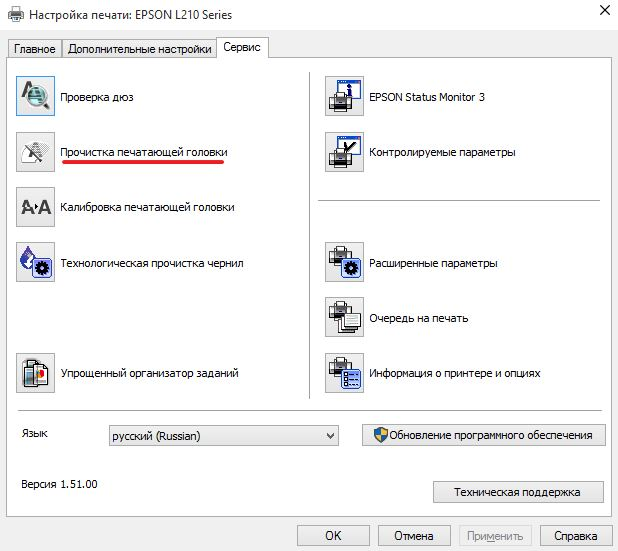Open the print queue (Очередь на печать) icon
Screen dimensions: 618x551
[x=344, y=317]
